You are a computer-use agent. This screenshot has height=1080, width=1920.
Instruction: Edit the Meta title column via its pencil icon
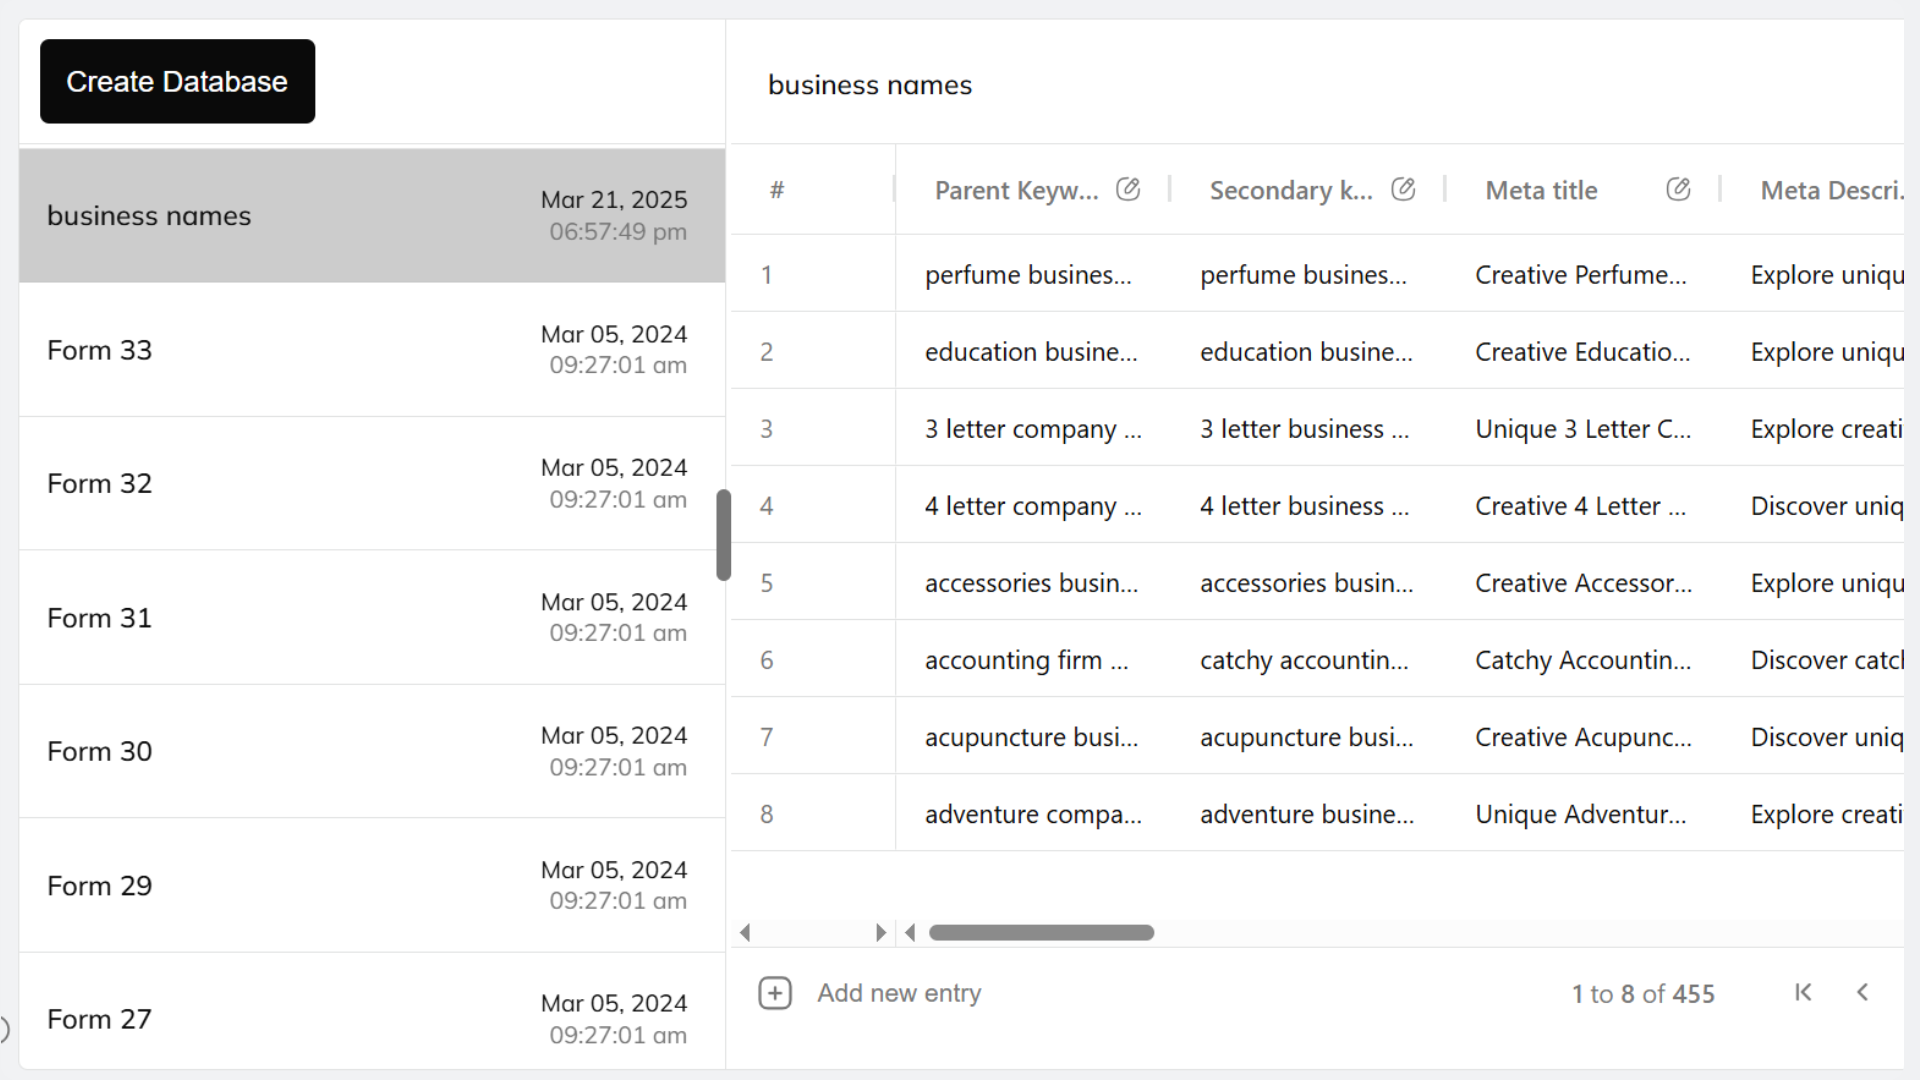(1678, 188)
